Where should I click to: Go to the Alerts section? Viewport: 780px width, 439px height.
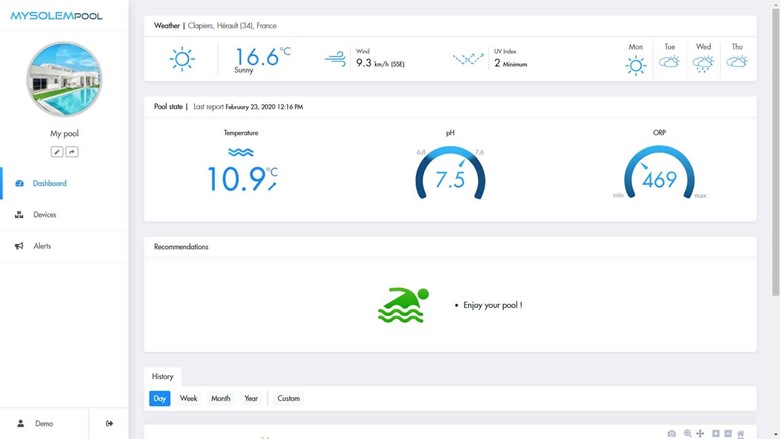[42, 246]
